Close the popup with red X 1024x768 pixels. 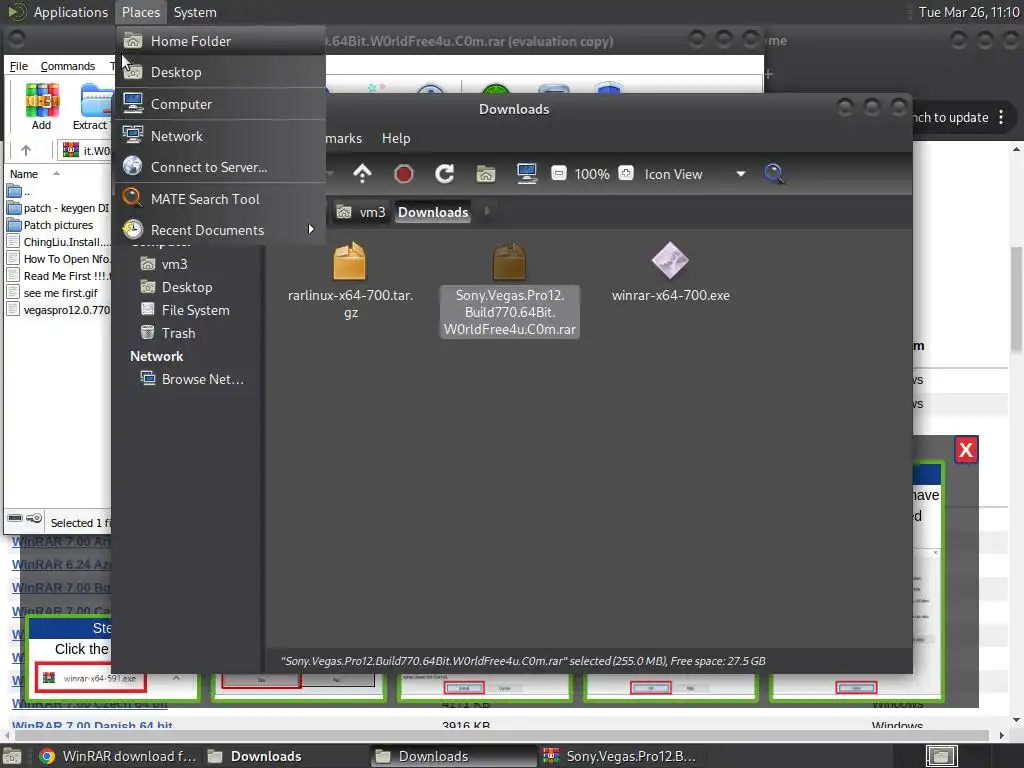point(966,449)
